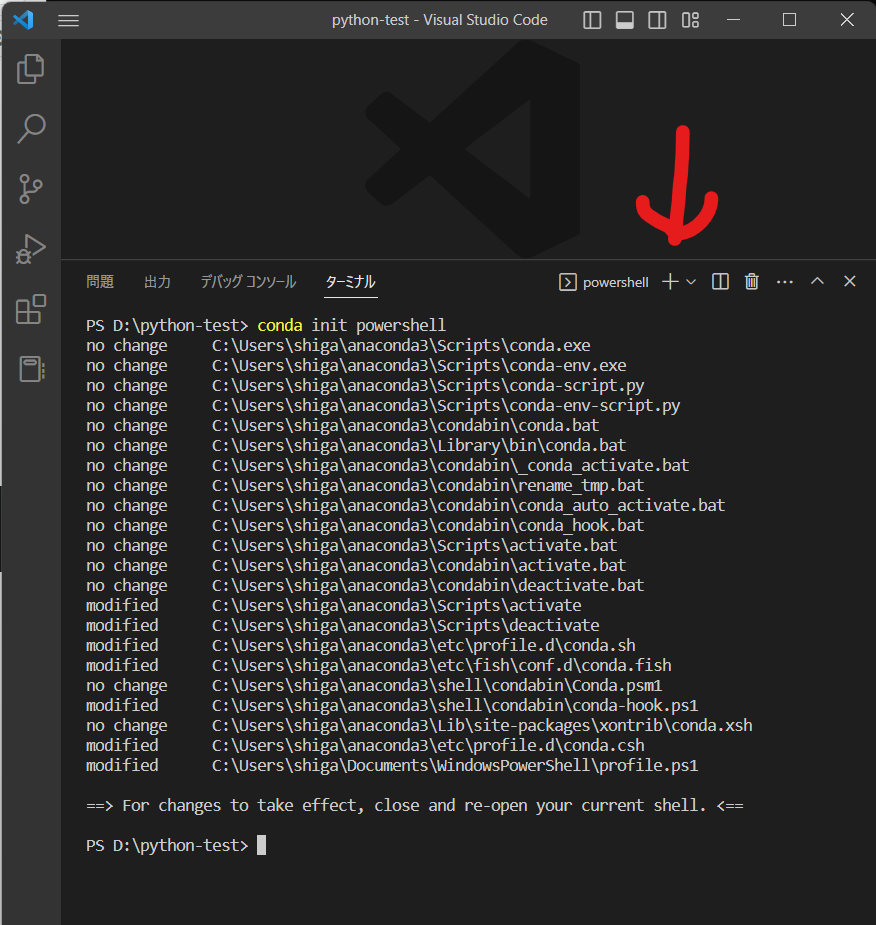Open the Source Control view
This screenshot has height=925, width=876.
[x=30, y=189]
